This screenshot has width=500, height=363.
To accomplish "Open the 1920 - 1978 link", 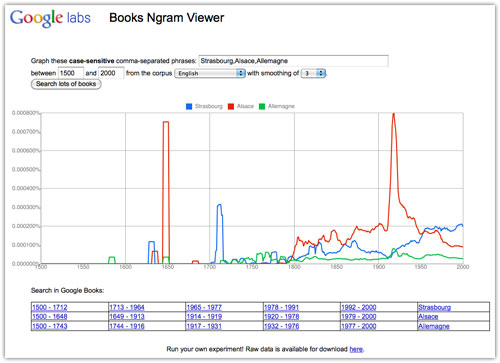I will pos(281,317).
